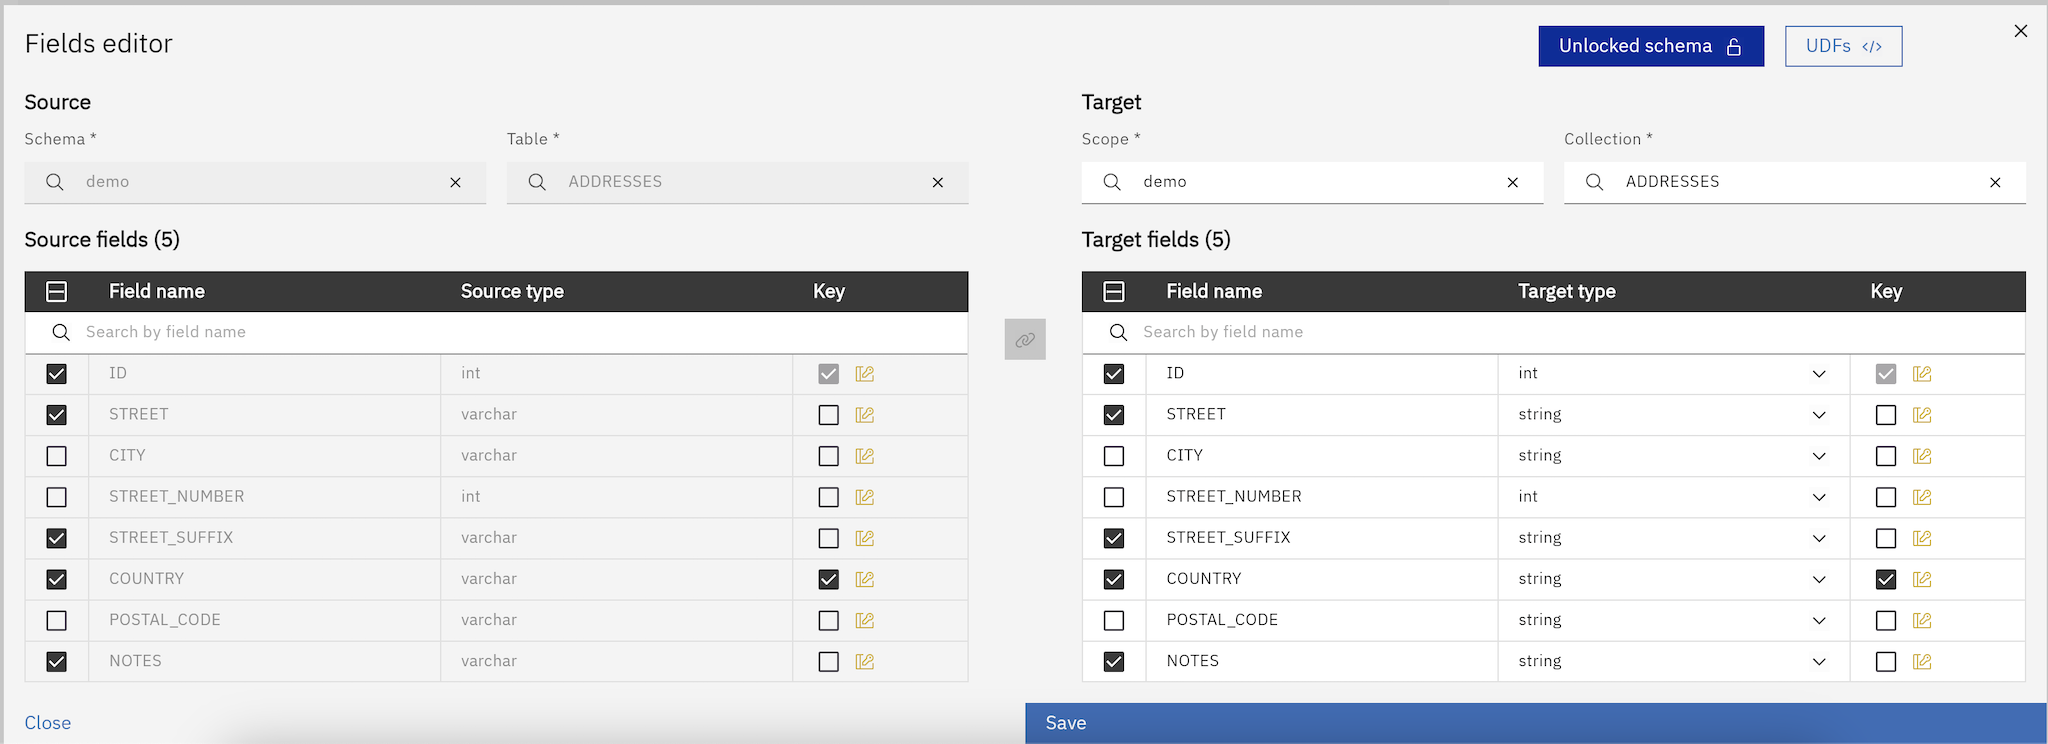Click the Target type column header

coord(1567,291)
